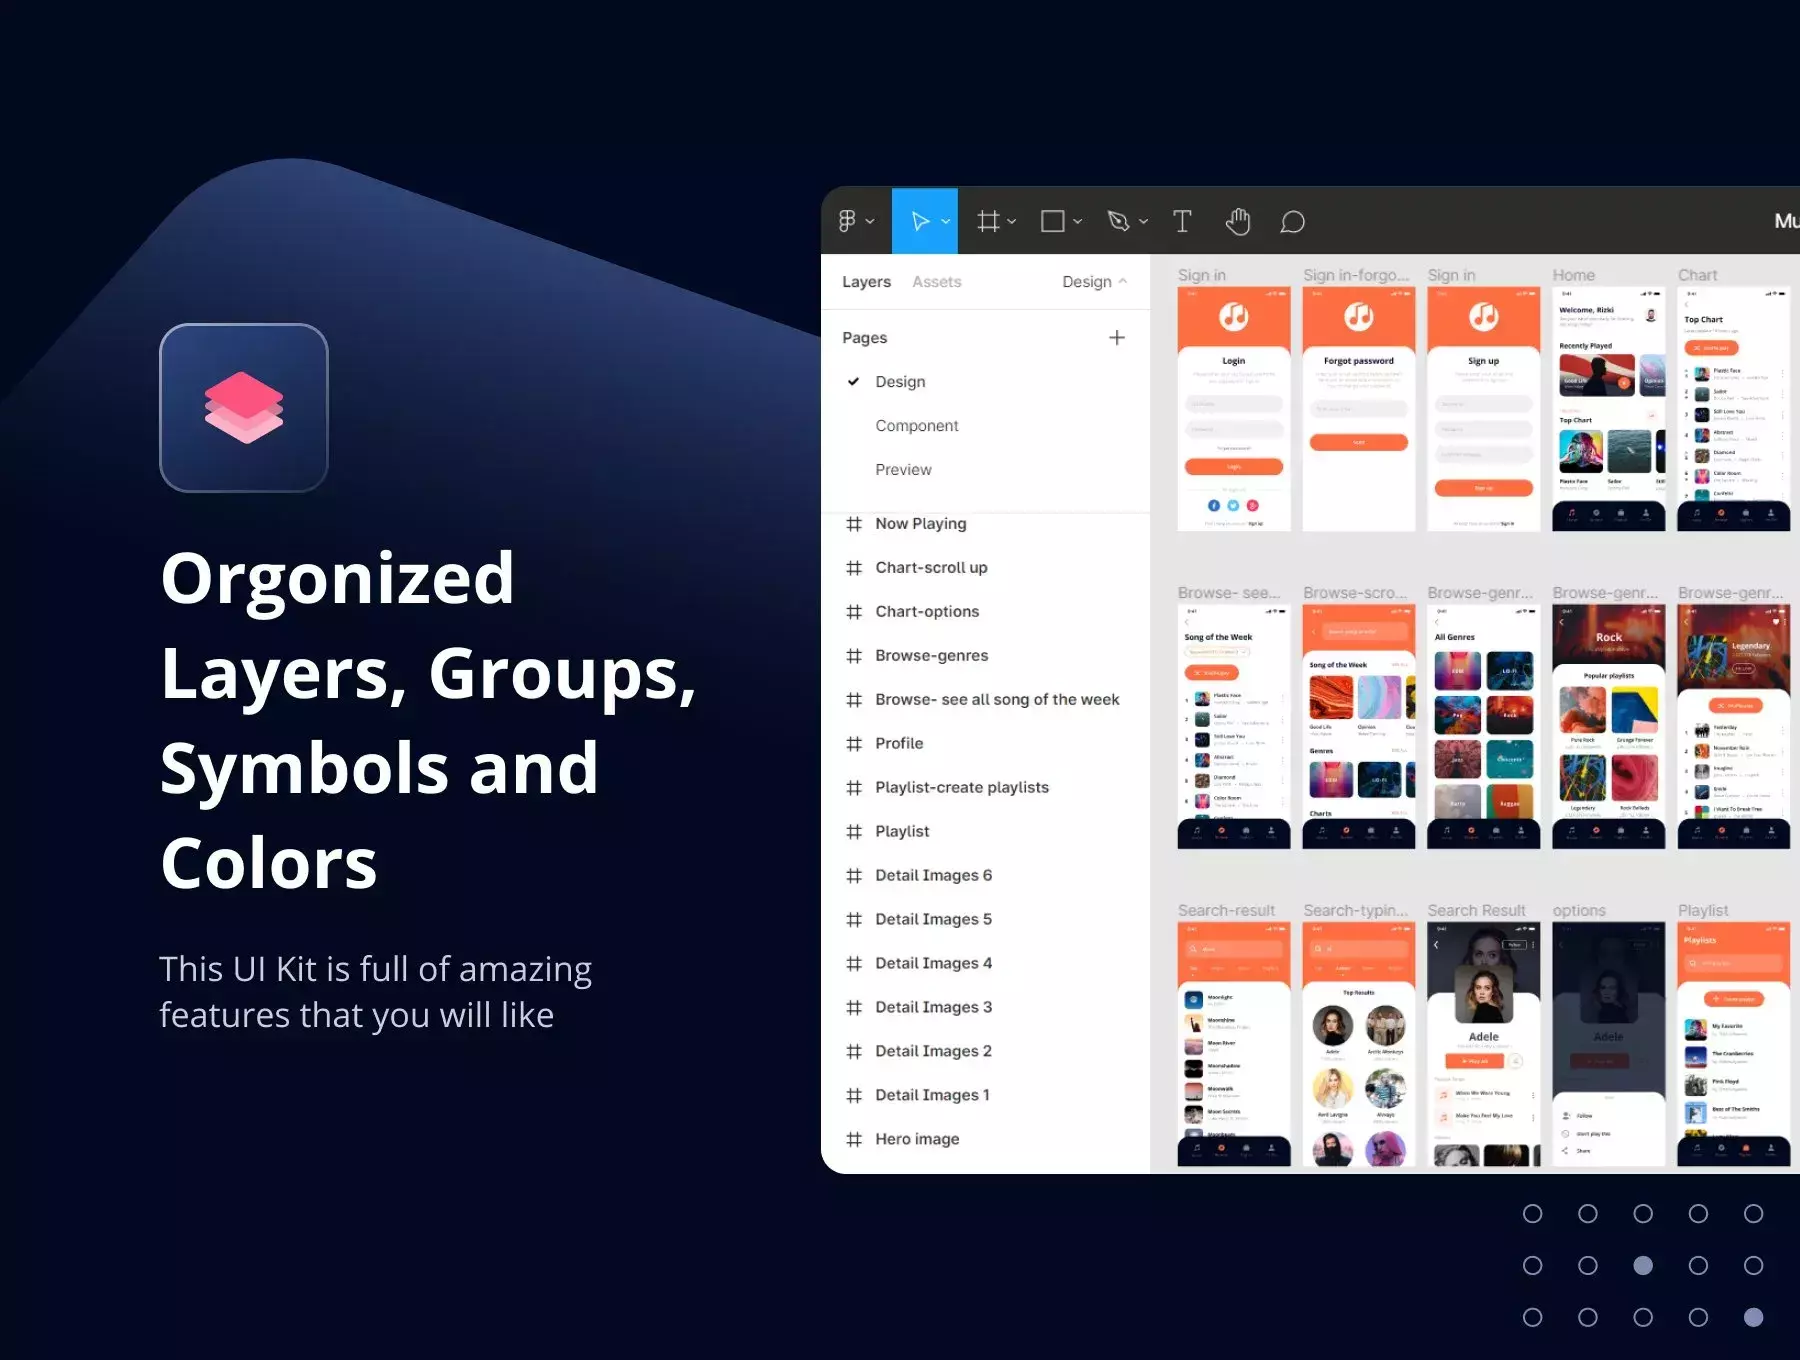Click frame icon beside Profile layer
1800x1360 pixels.
(x=854, y=744)
